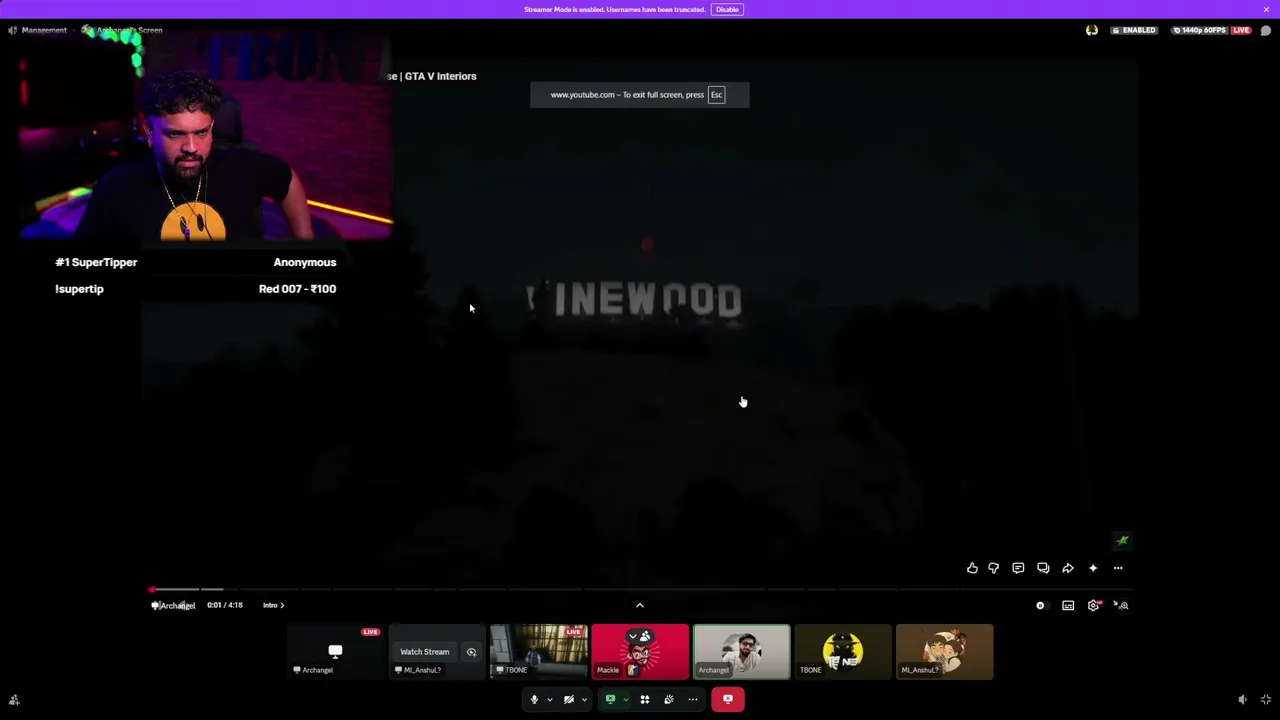Open screen share options dropdown arrow

[x=625, y=699]
